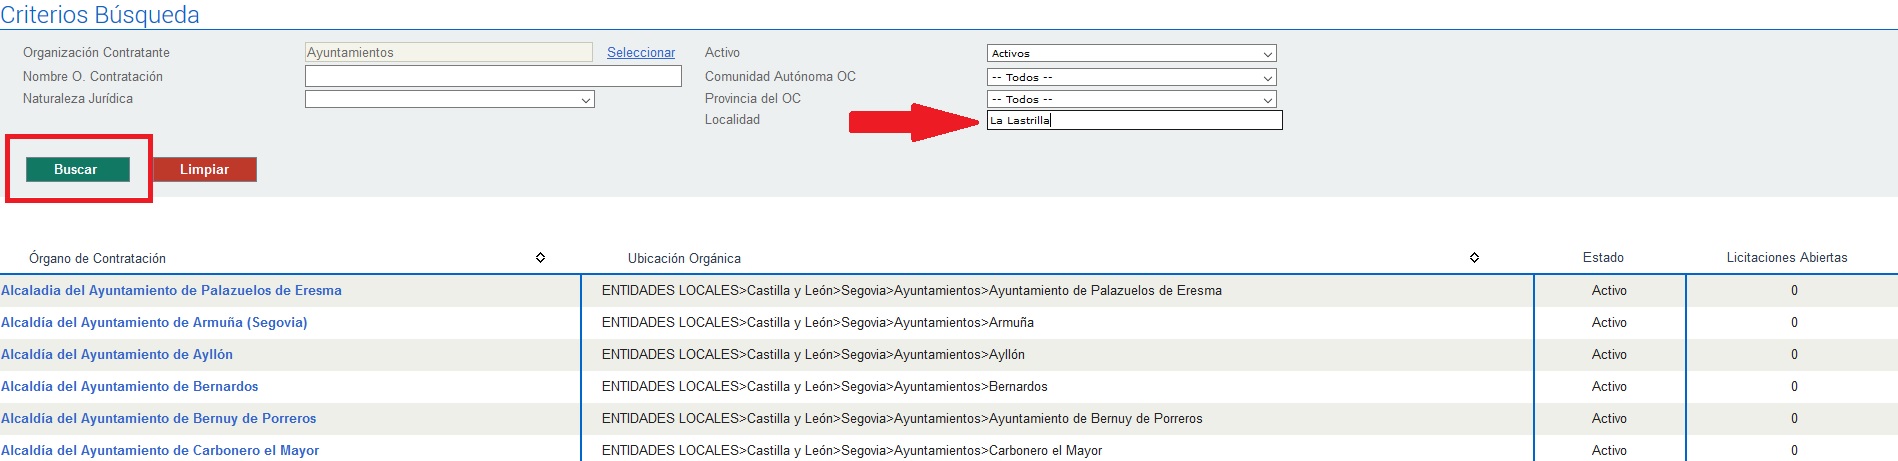1898x461 pixels.
Task: Focus the Localidad text field
Action: tap(1134, 120)
